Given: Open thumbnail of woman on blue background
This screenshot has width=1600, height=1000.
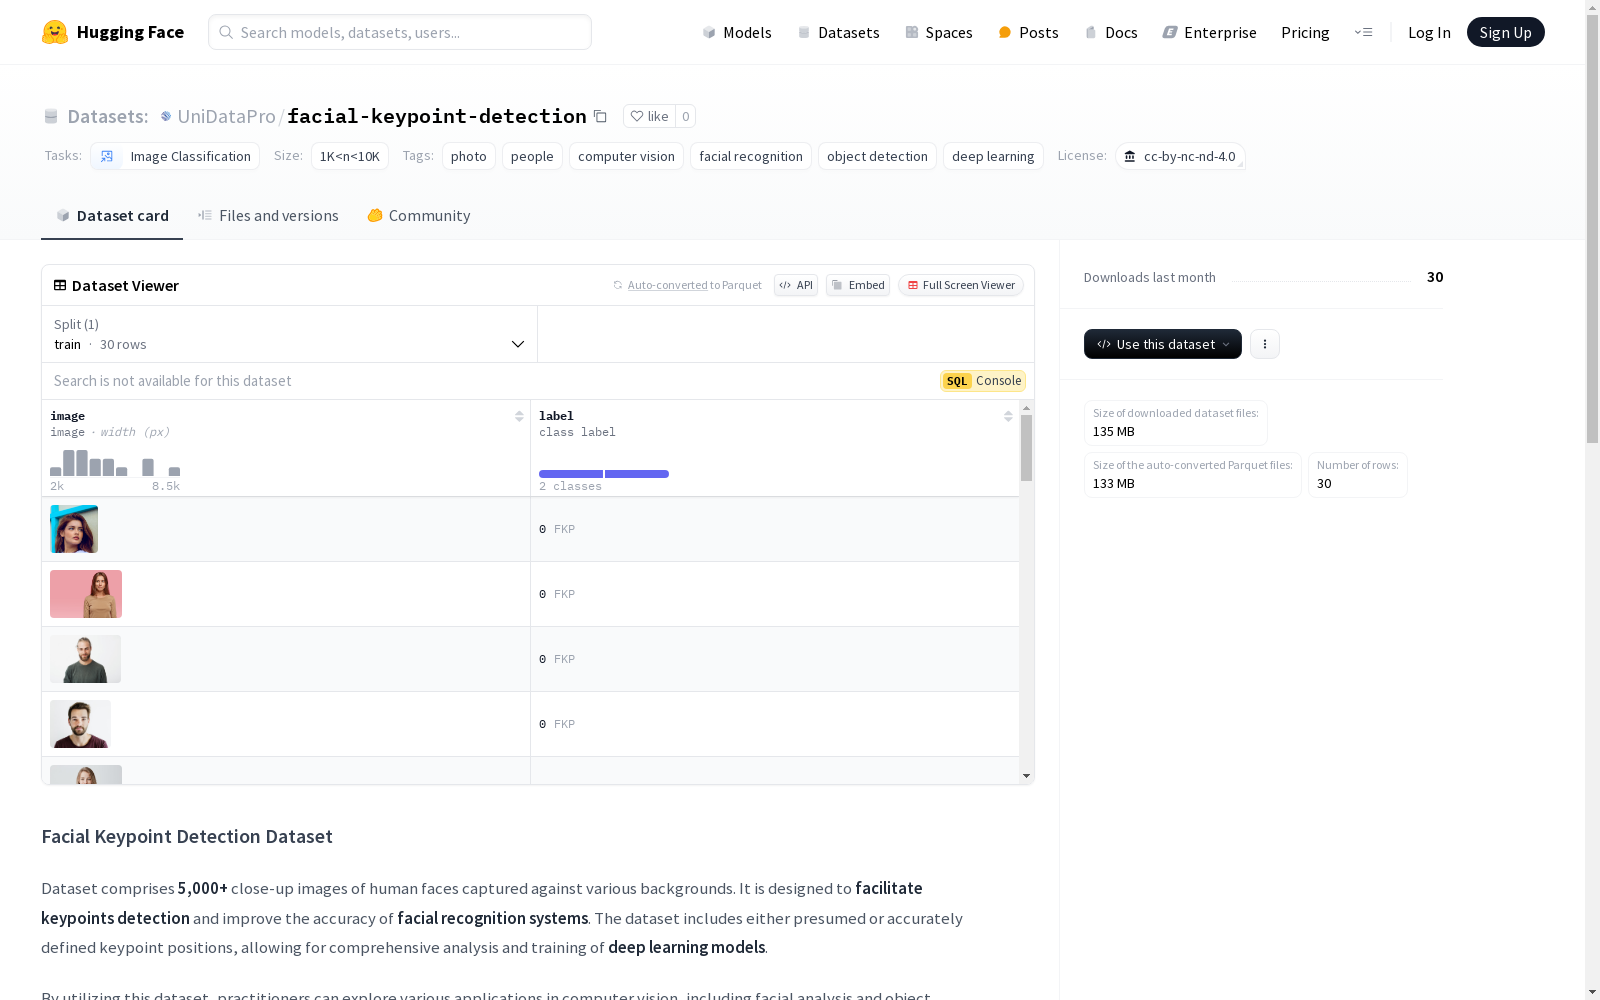Looking at the screenshot, I should pyautogui.click(x=74, y=529).
